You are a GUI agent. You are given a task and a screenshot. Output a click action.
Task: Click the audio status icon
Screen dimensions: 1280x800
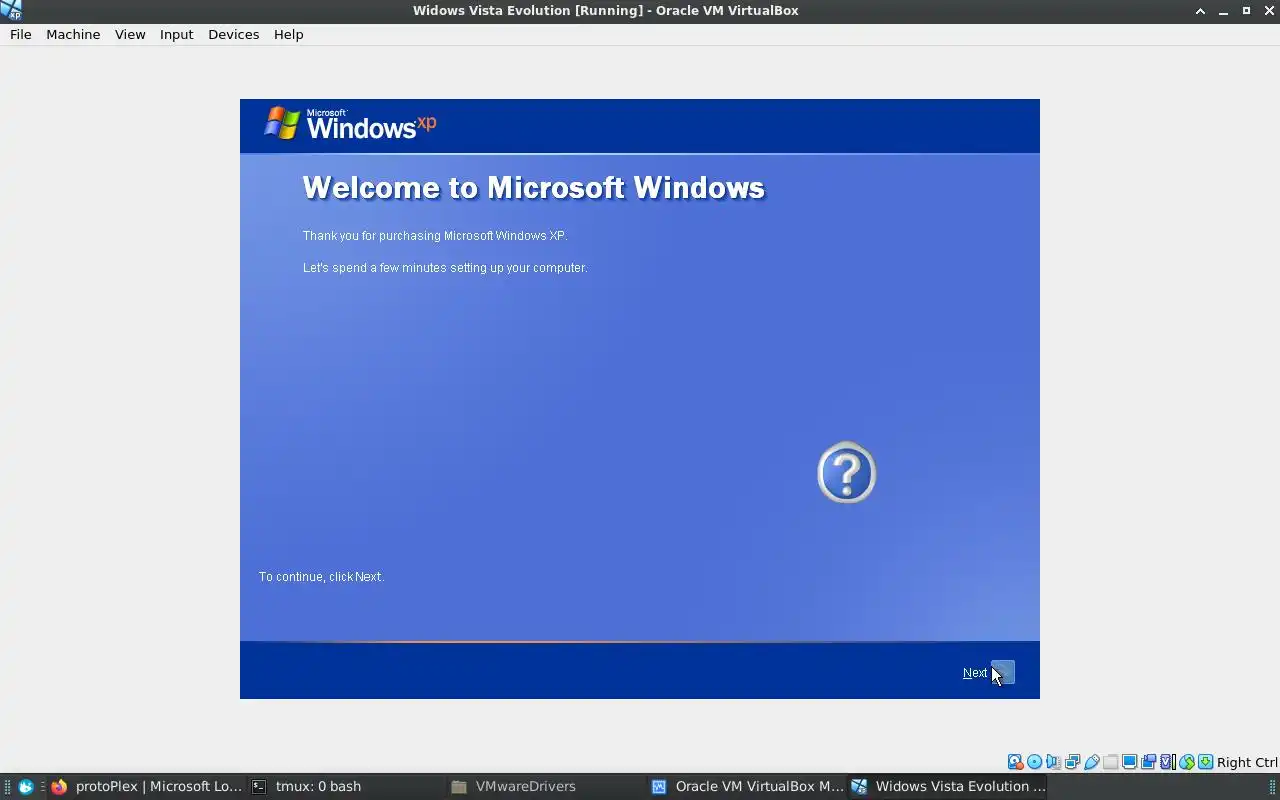coord(1053,762)
